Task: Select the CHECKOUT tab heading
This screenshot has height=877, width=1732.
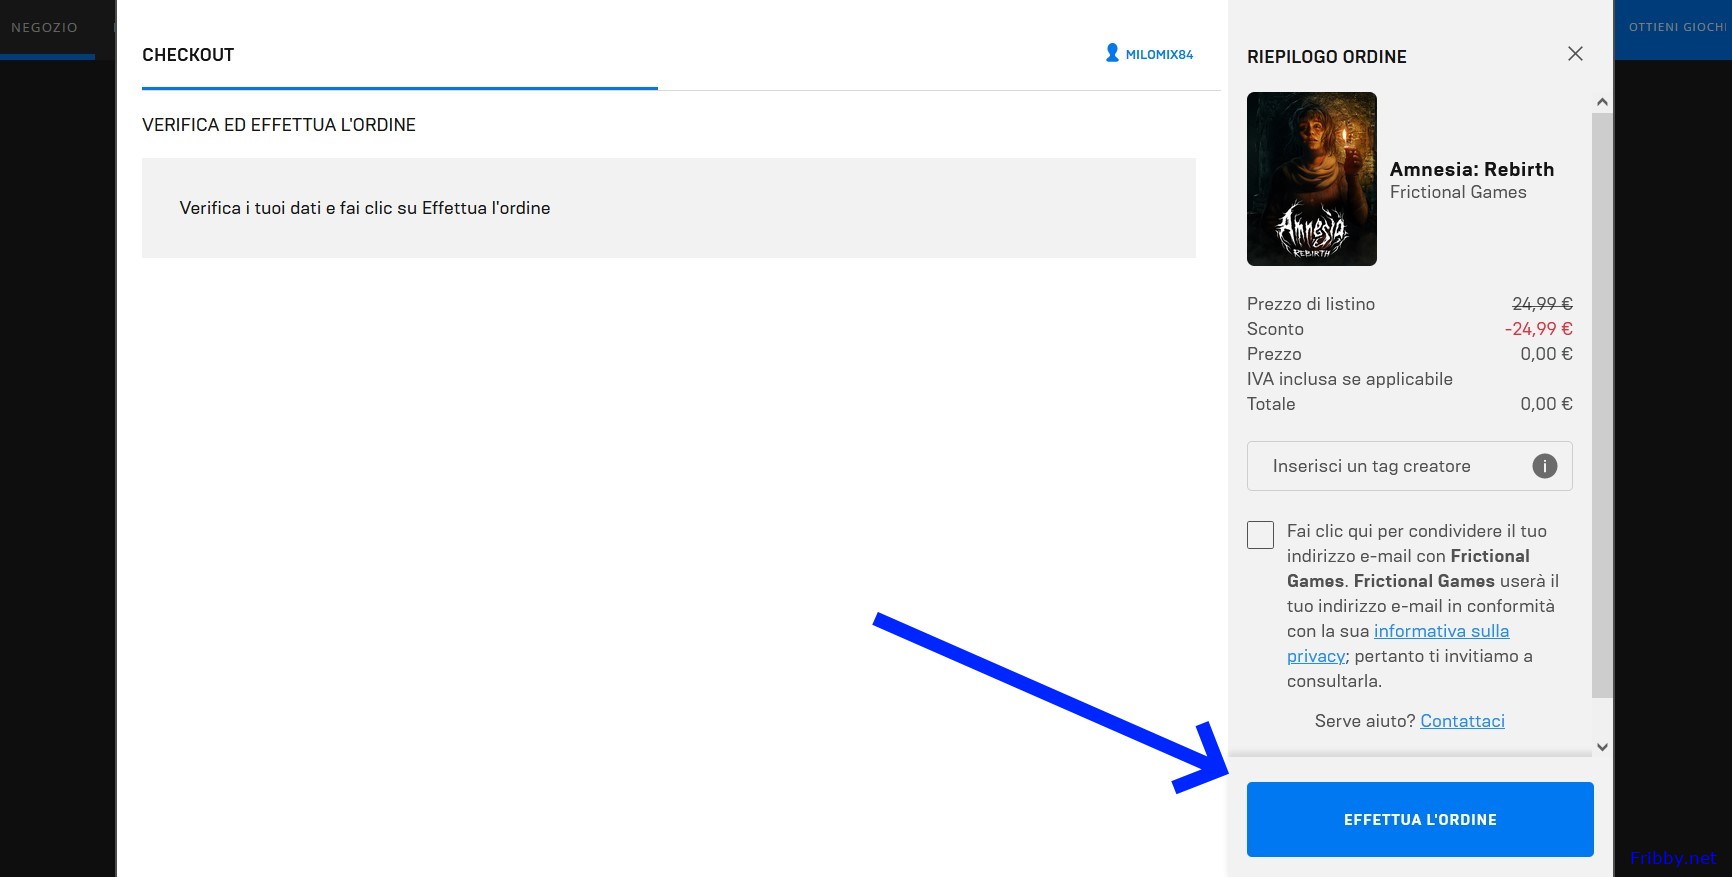Action: coord(188,55)
